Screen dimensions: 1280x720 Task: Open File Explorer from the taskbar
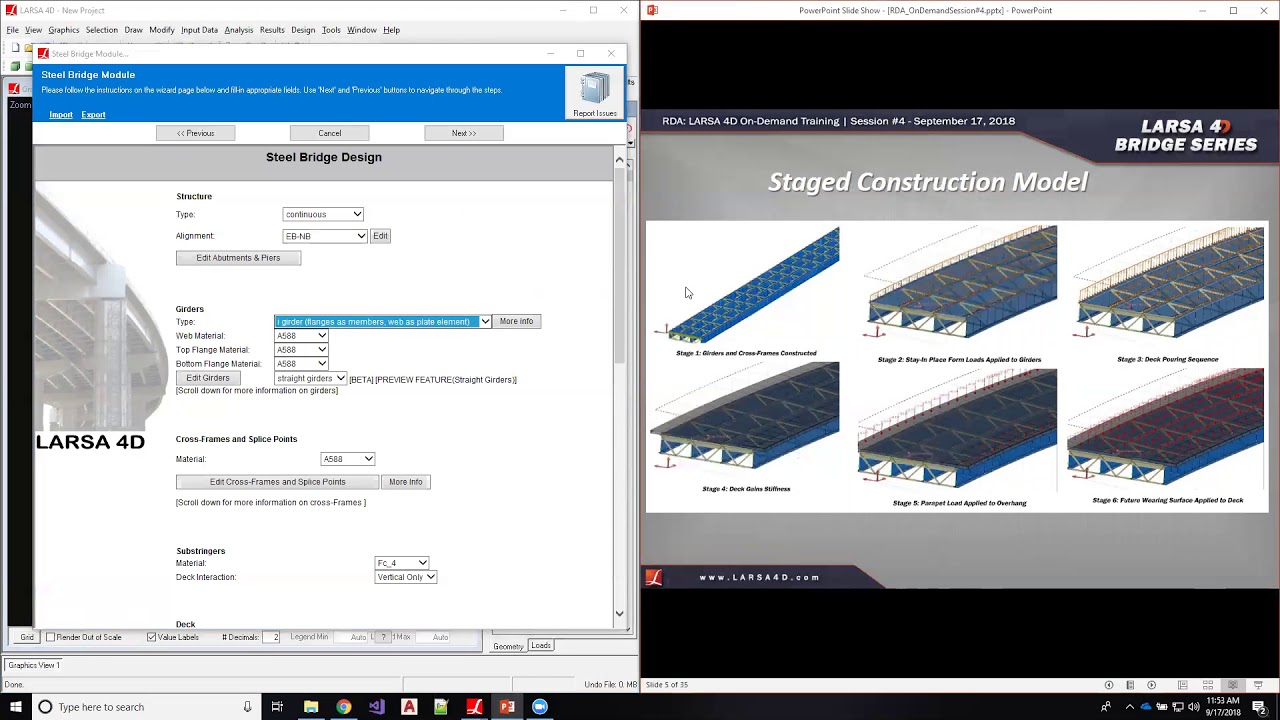tap(311, 707)
